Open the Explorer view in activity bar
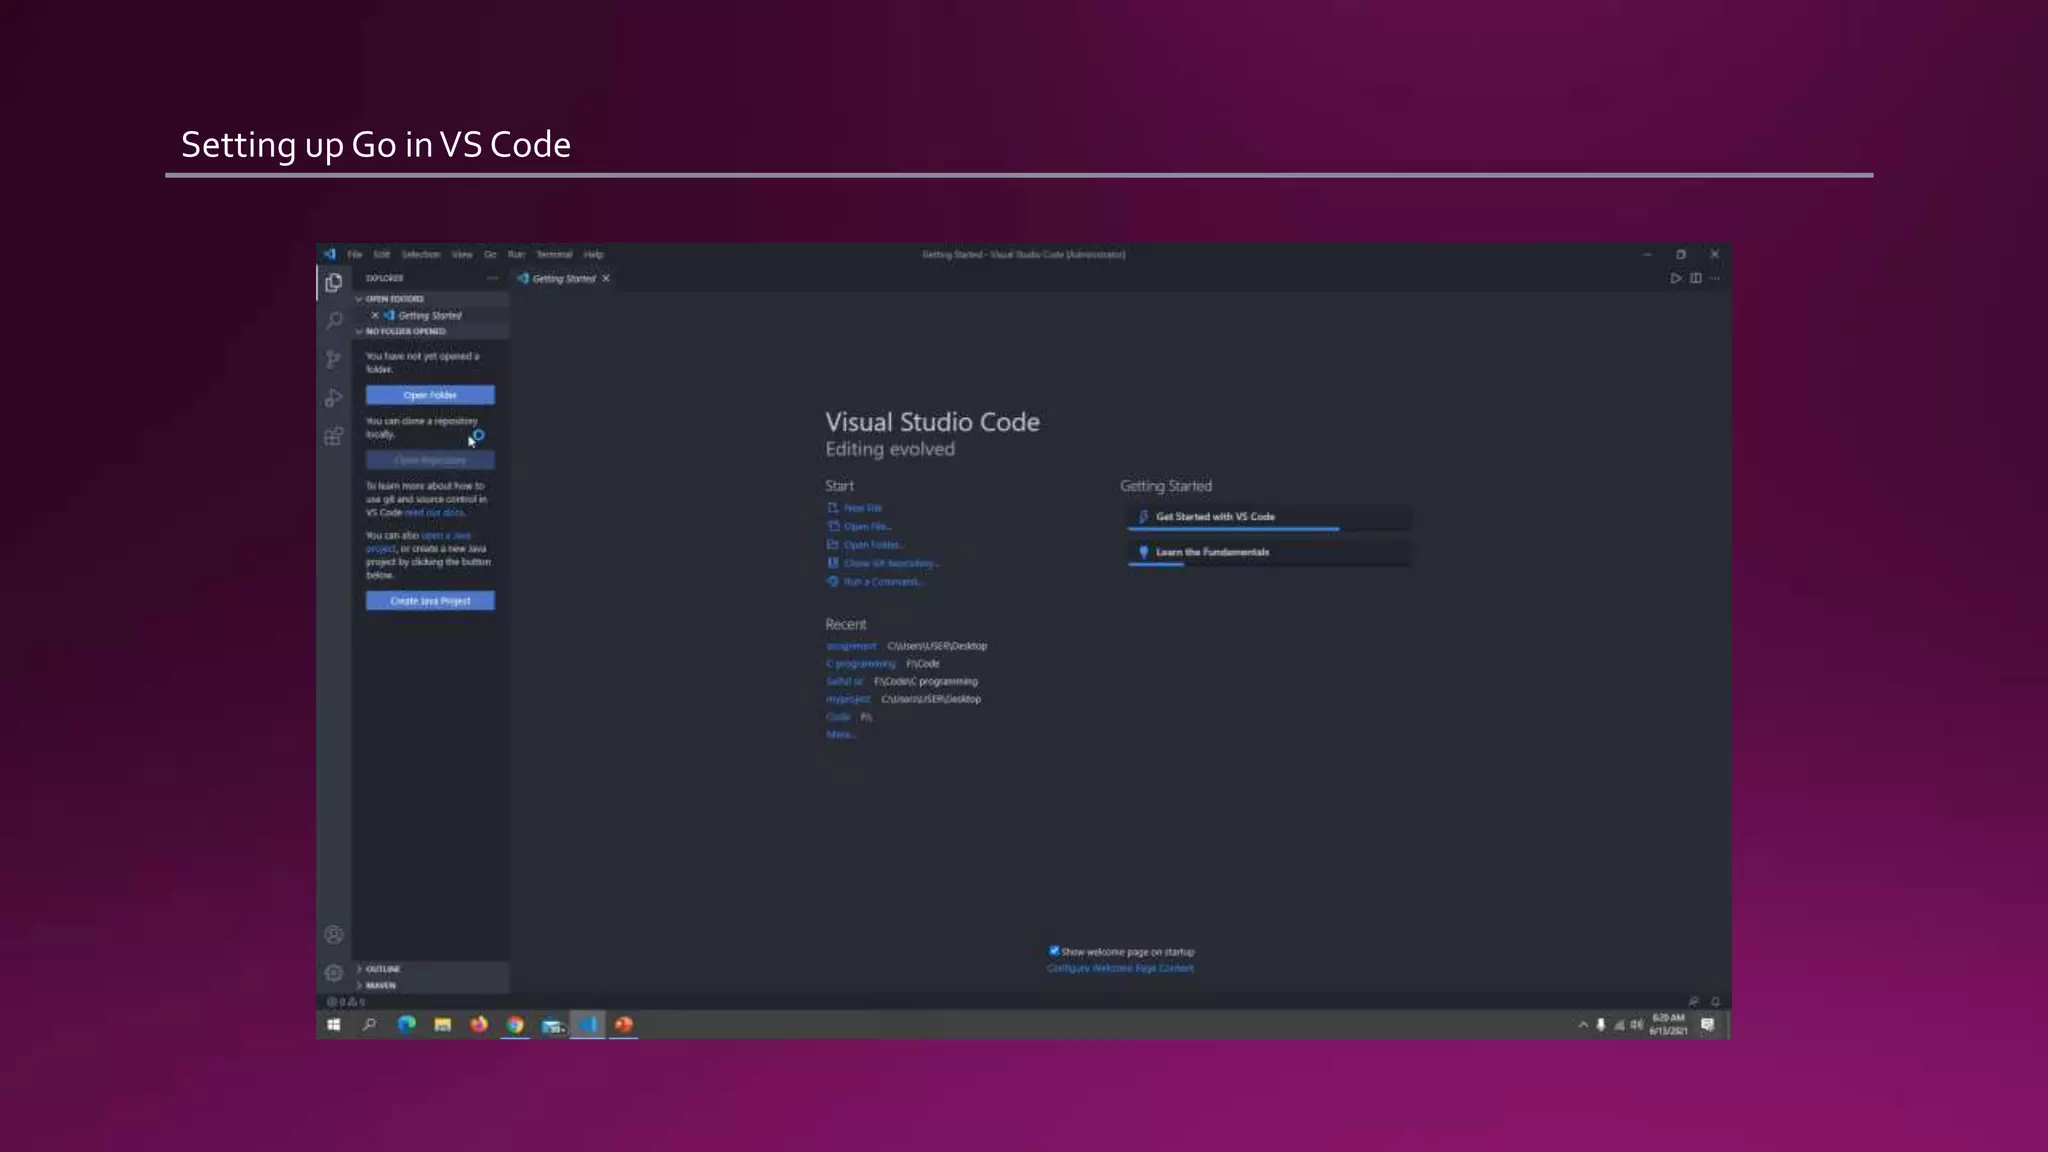This screenshot has width=2048, height=1152. coord(334,283)
